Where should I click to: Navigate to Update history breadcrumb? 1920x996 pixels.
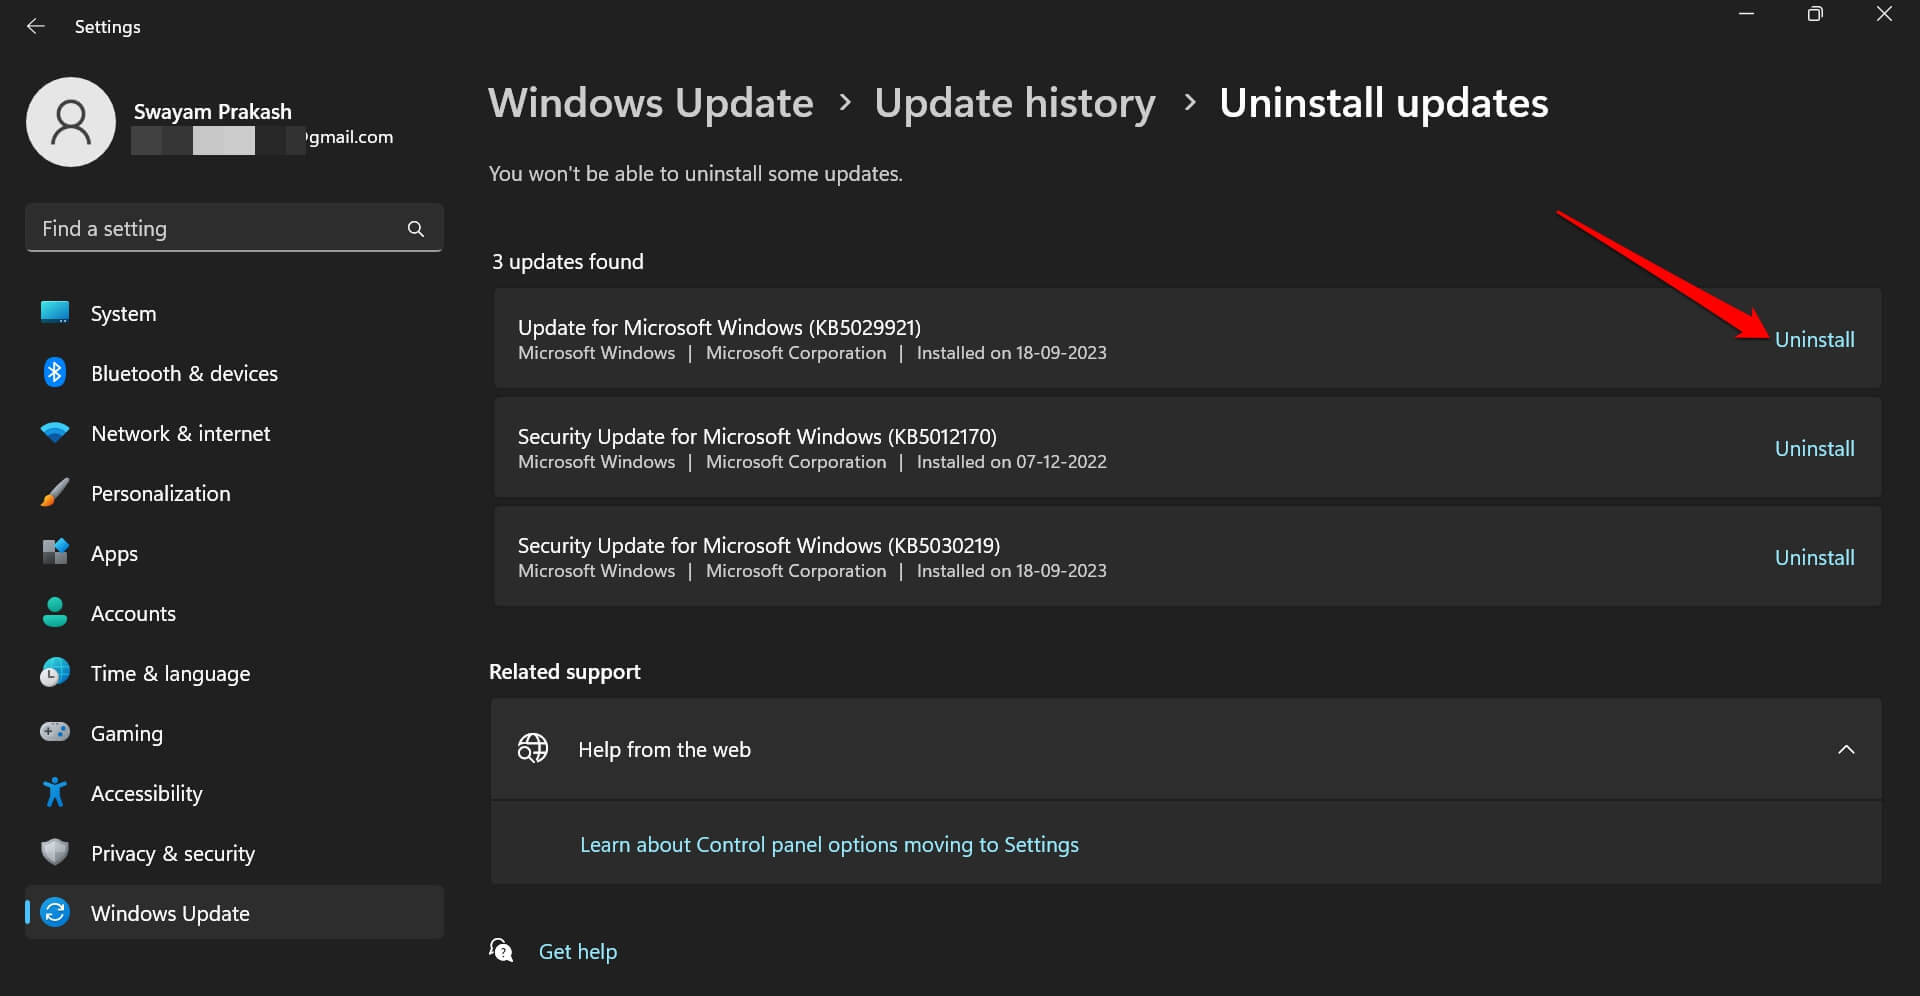click(x=1015, y=103)
